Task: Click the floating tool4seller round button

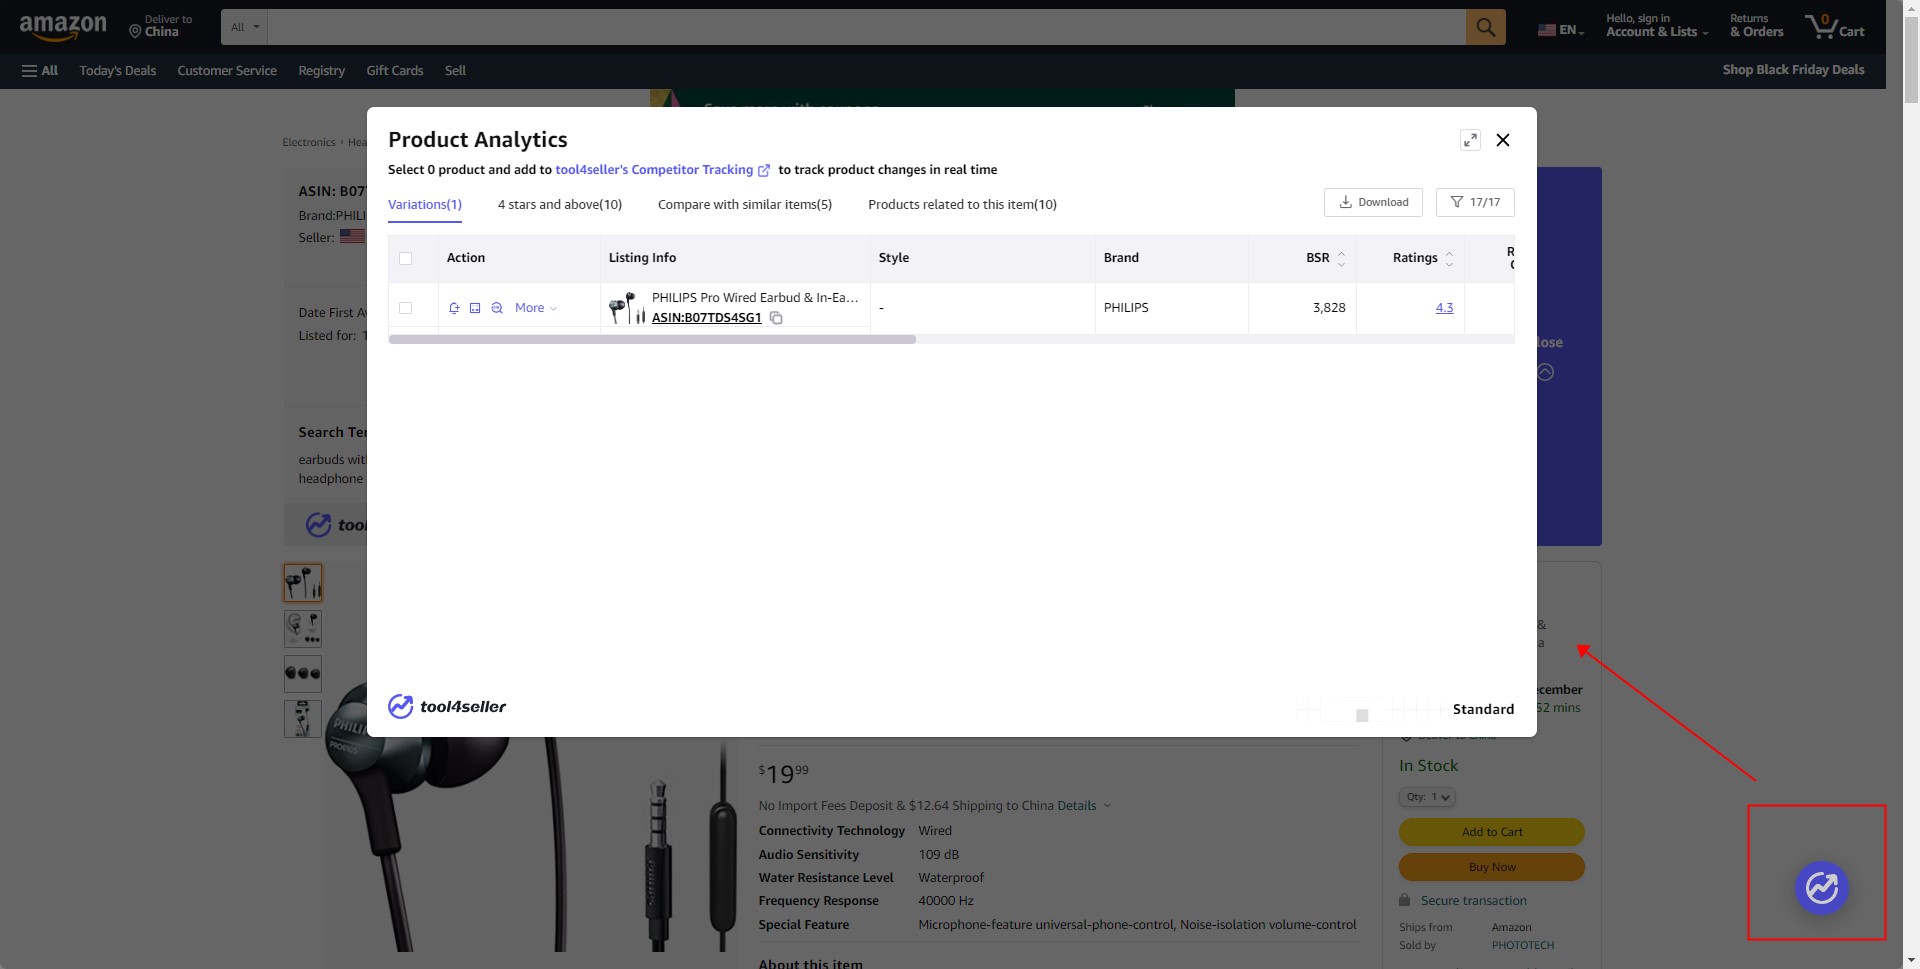Action: pyautogui.click(x=1821, y=888)
